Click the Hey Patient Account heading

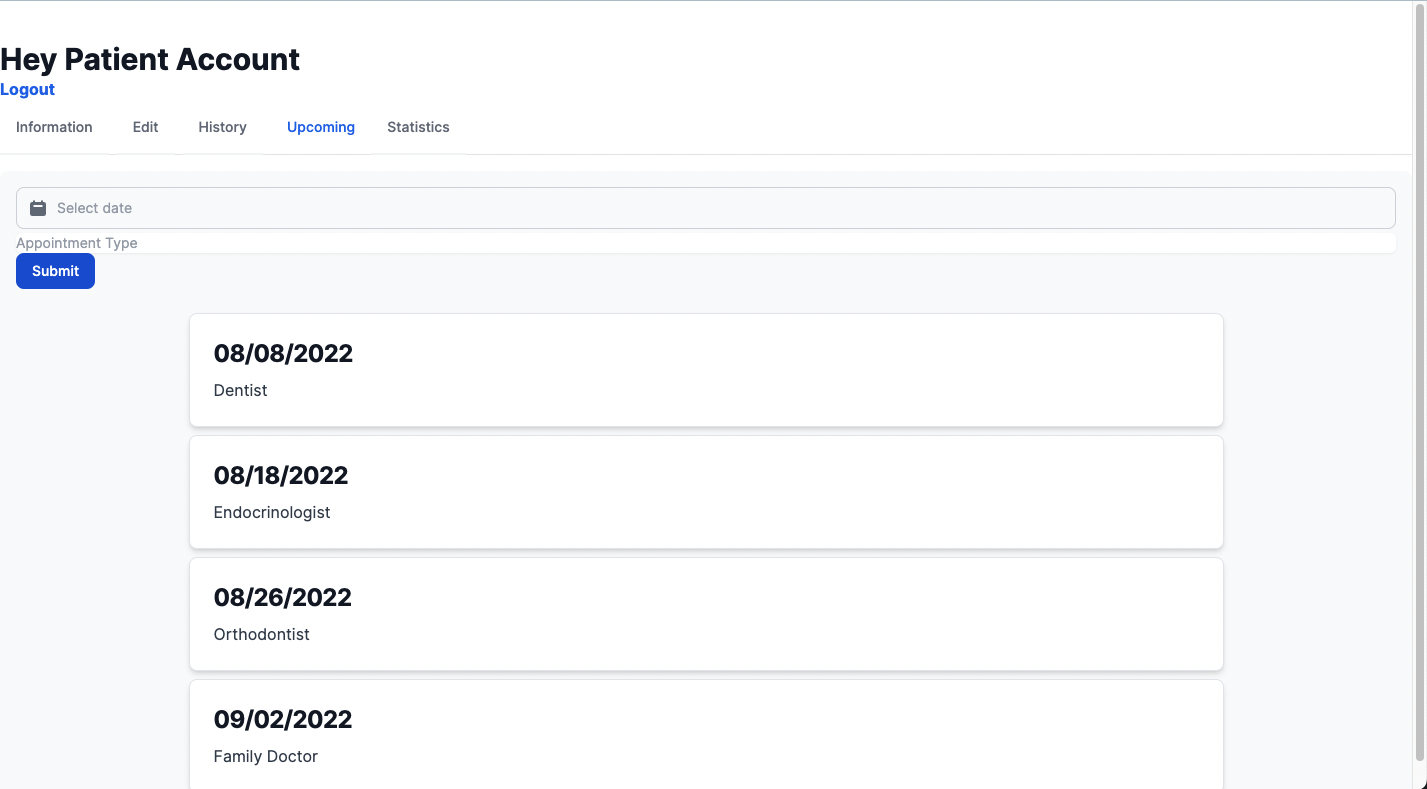[150, 59]
